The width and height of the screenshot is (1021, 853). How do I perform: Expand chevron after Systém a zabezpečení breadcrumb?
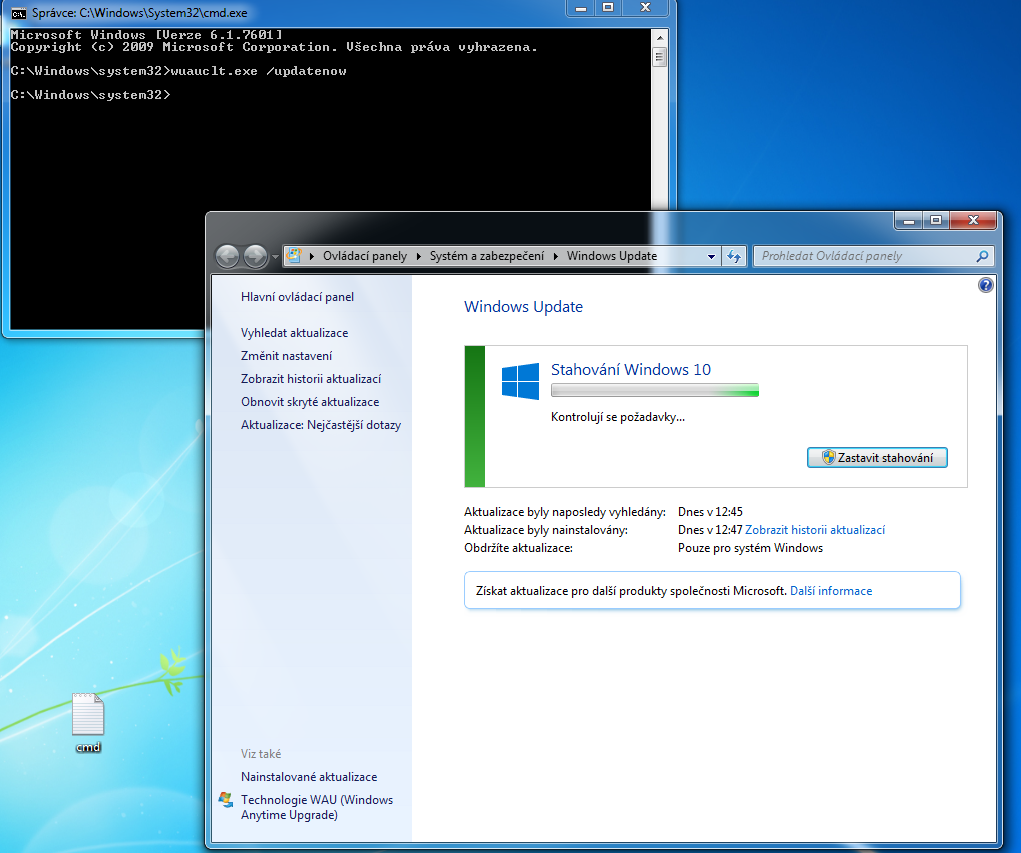pyautogui.click(x=555, y=256)
